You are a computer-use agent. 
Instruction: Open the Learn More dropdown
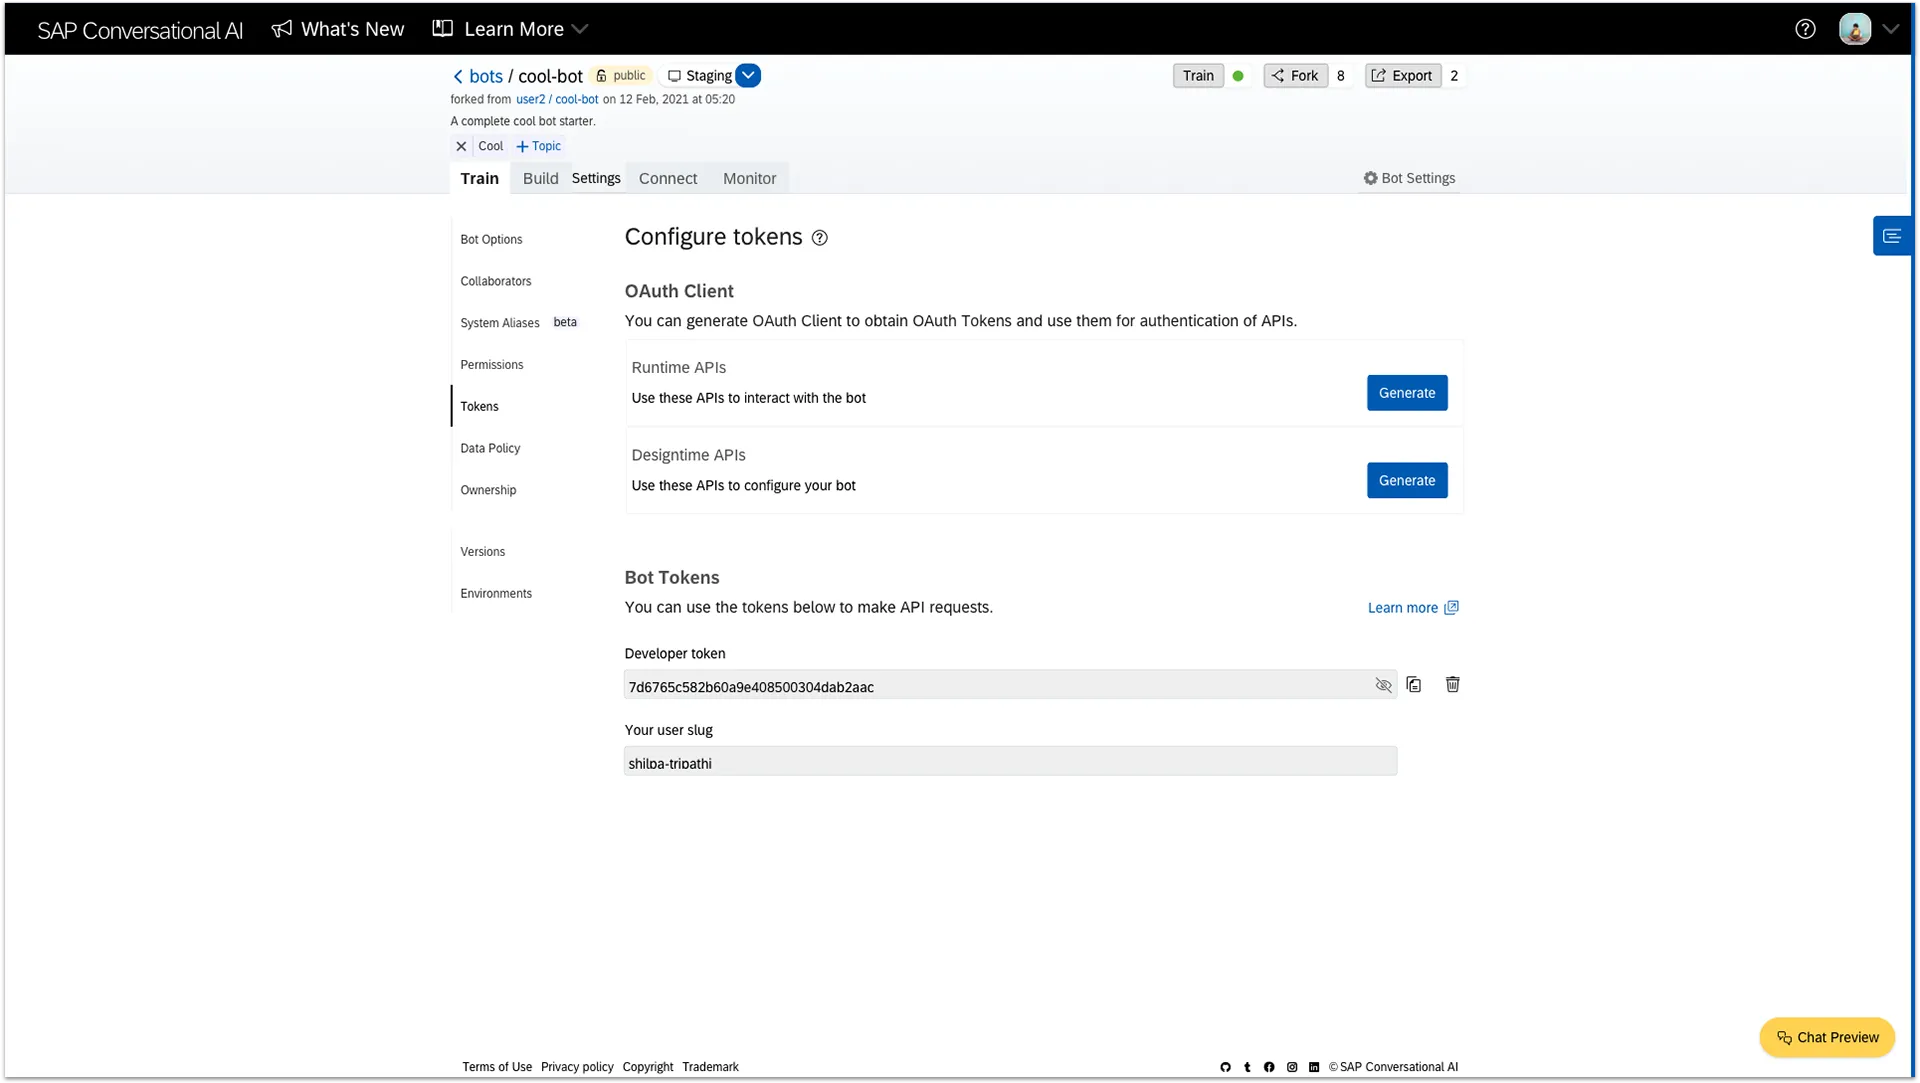pos(510,29)
